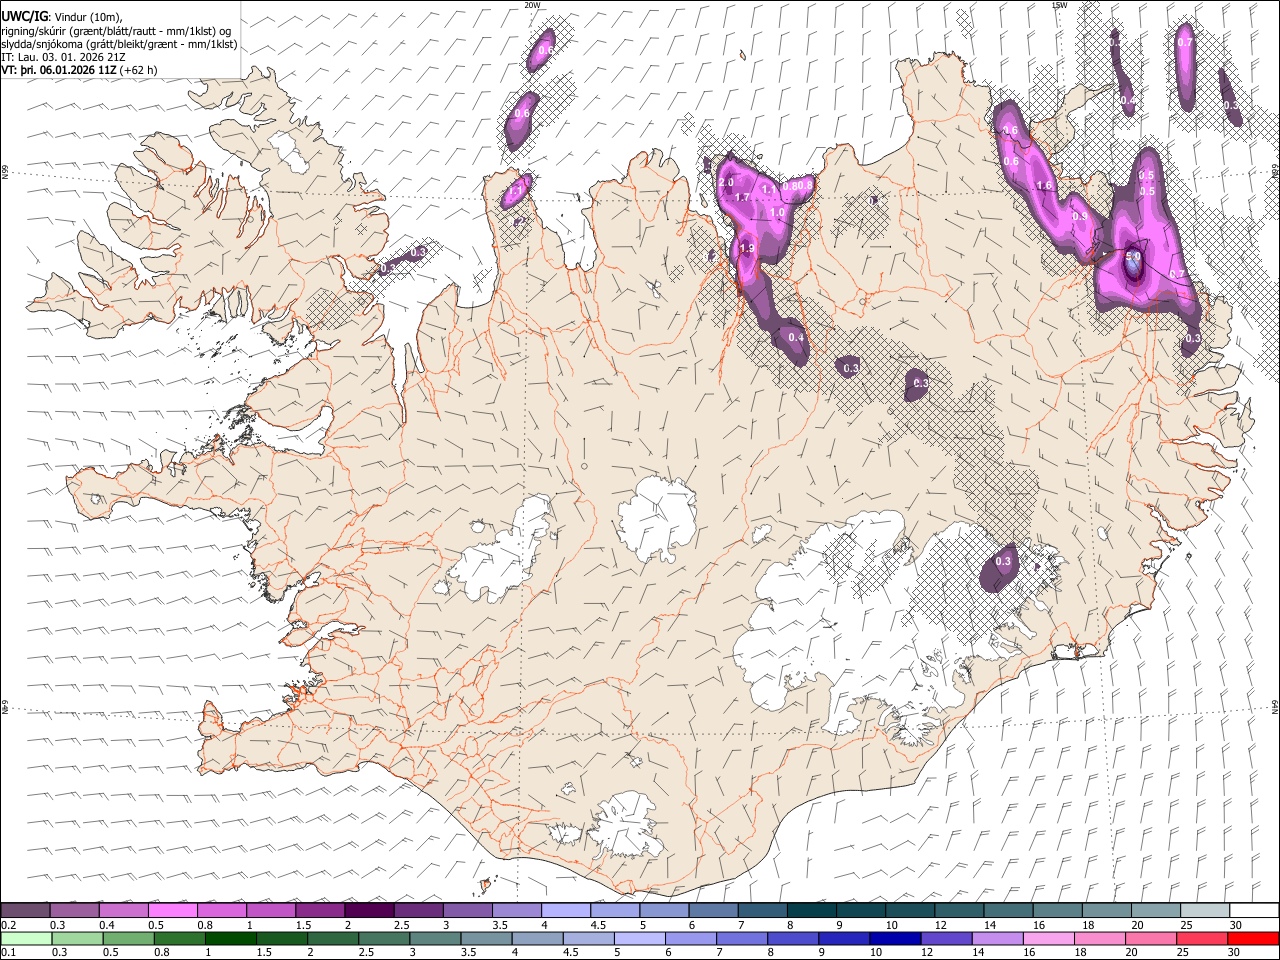Click the 30 label on the green-red rain scale
Screen dimensions: 1280x960
point(1236,952)
